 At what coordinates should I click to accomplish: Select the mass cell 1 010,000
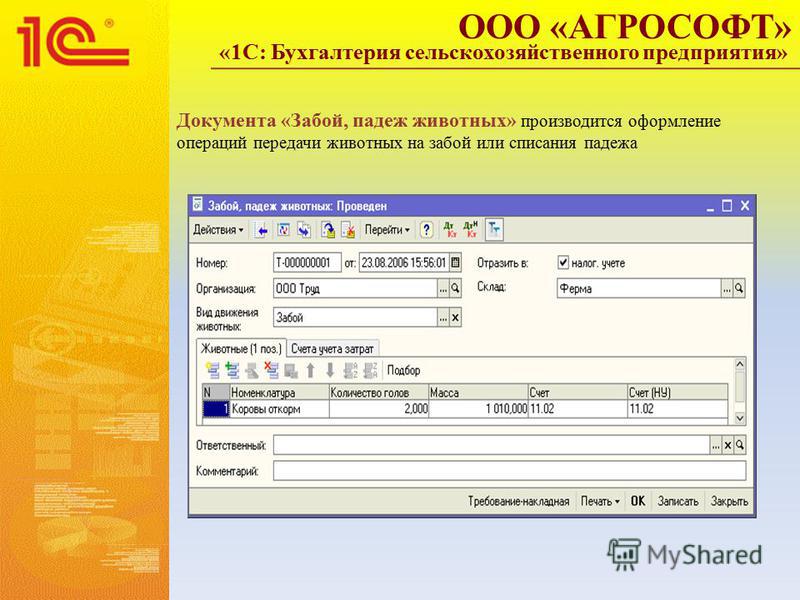478,409
